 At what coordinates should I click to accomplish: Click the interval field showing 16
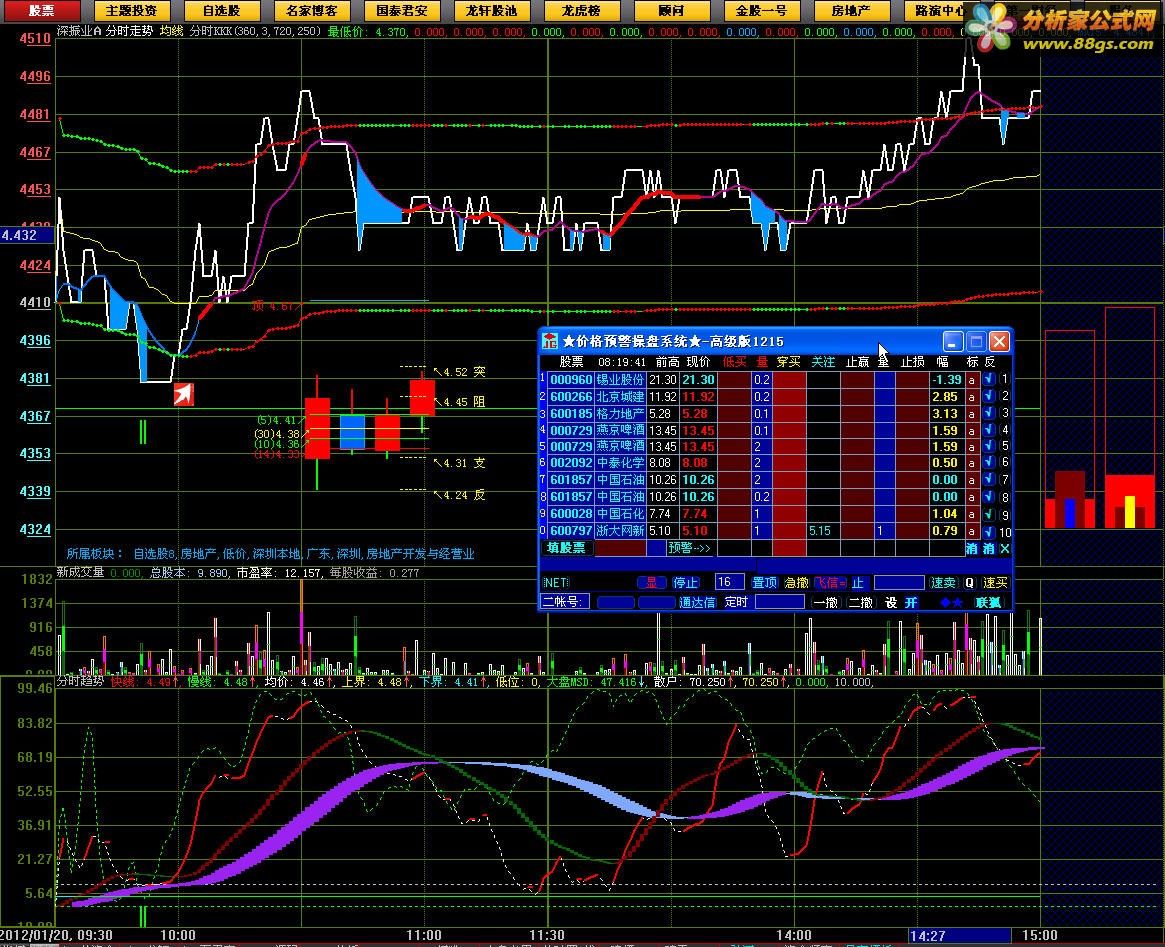[729, 582]
